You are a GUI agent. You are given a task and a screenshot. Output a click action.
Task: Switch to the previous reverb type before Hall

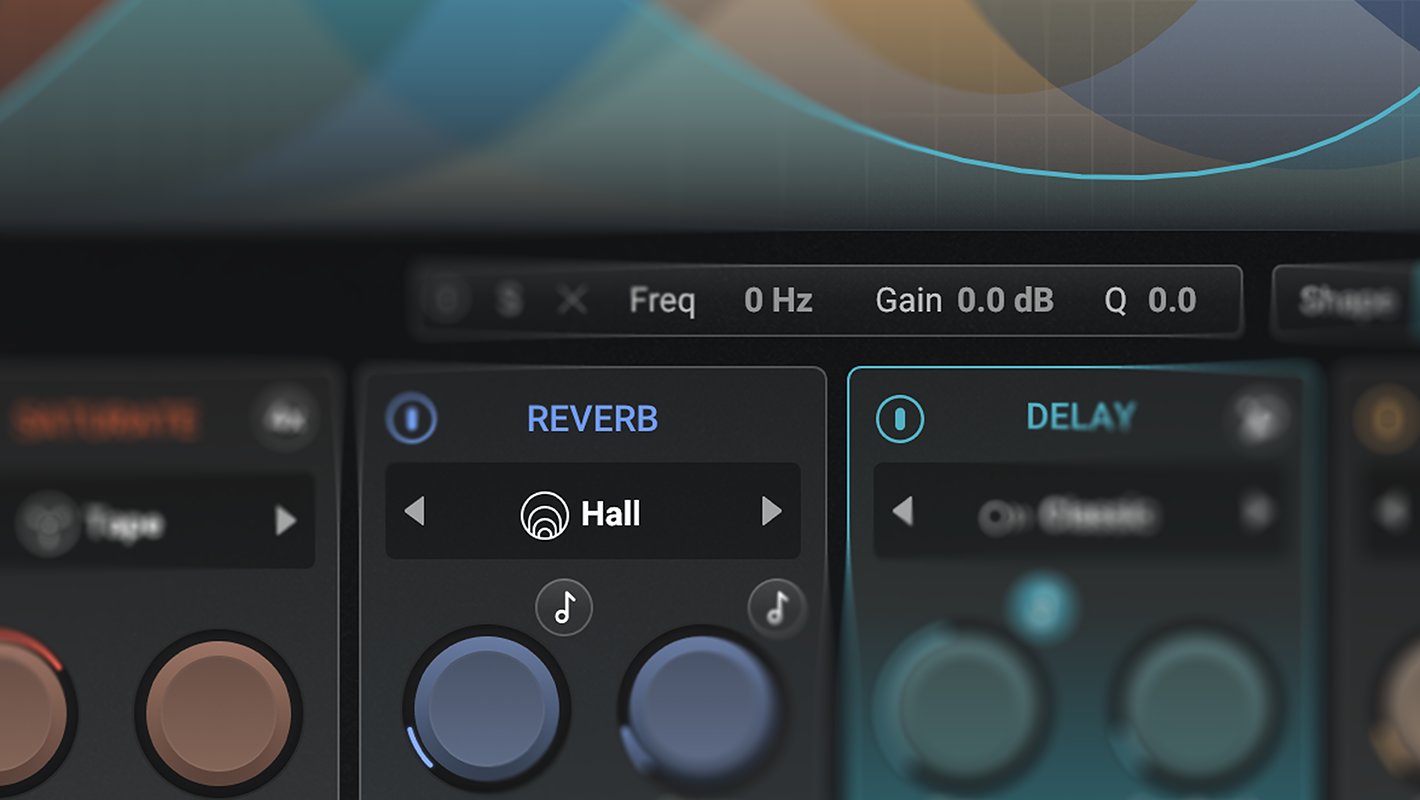414,512
